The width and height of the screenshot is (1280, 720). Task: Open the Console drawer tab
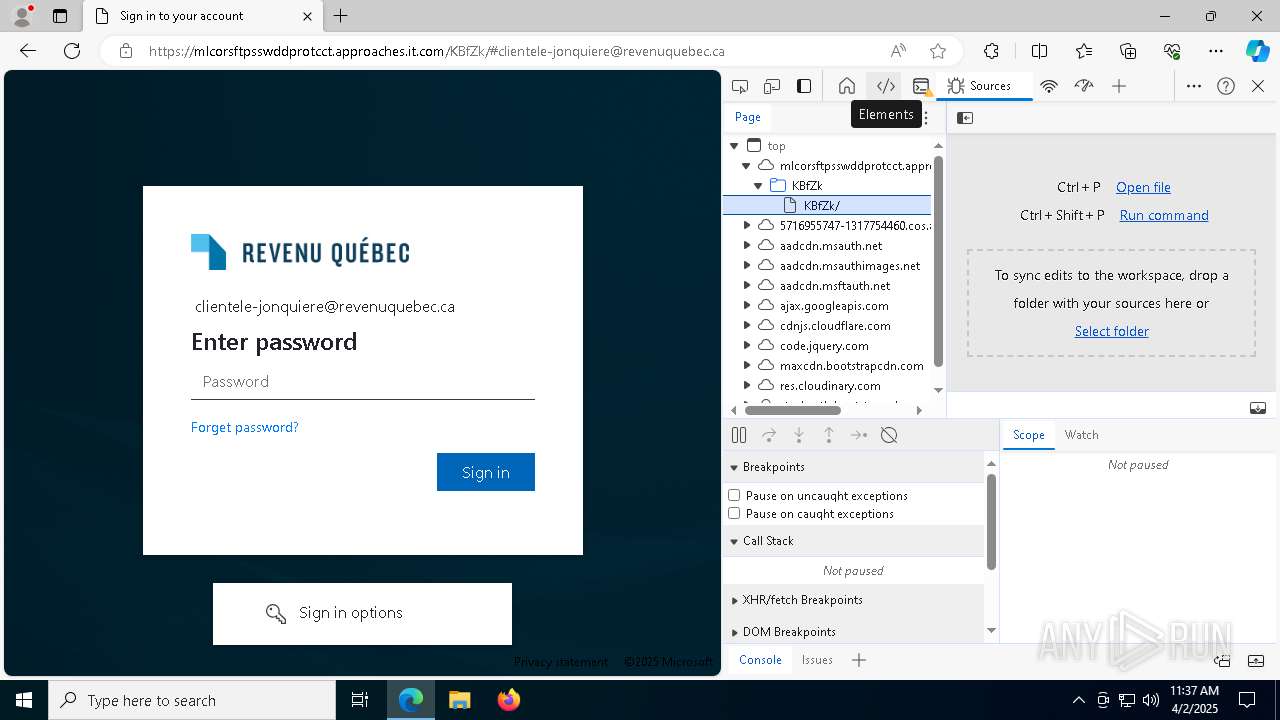point(760,660)
